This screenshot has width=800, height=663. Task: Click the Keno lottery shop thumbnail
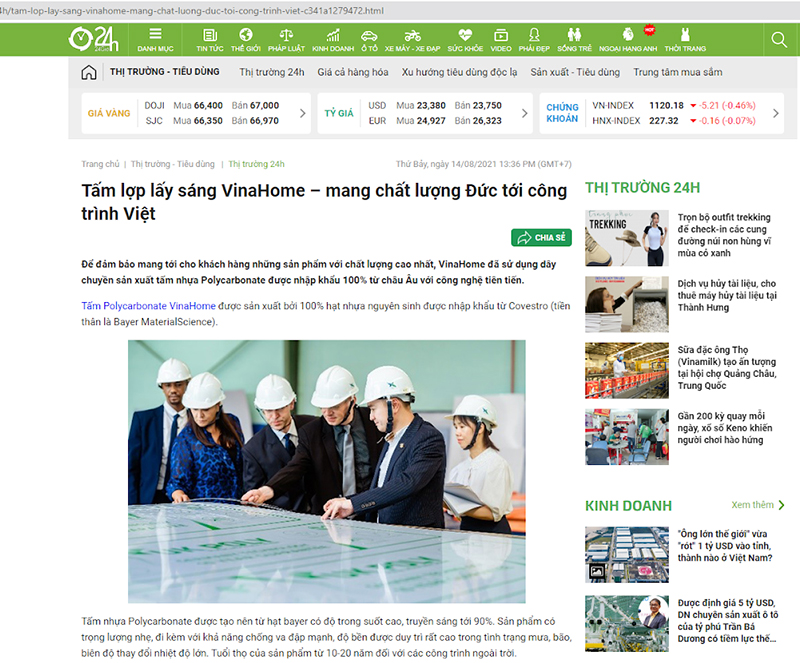[627, 437]
